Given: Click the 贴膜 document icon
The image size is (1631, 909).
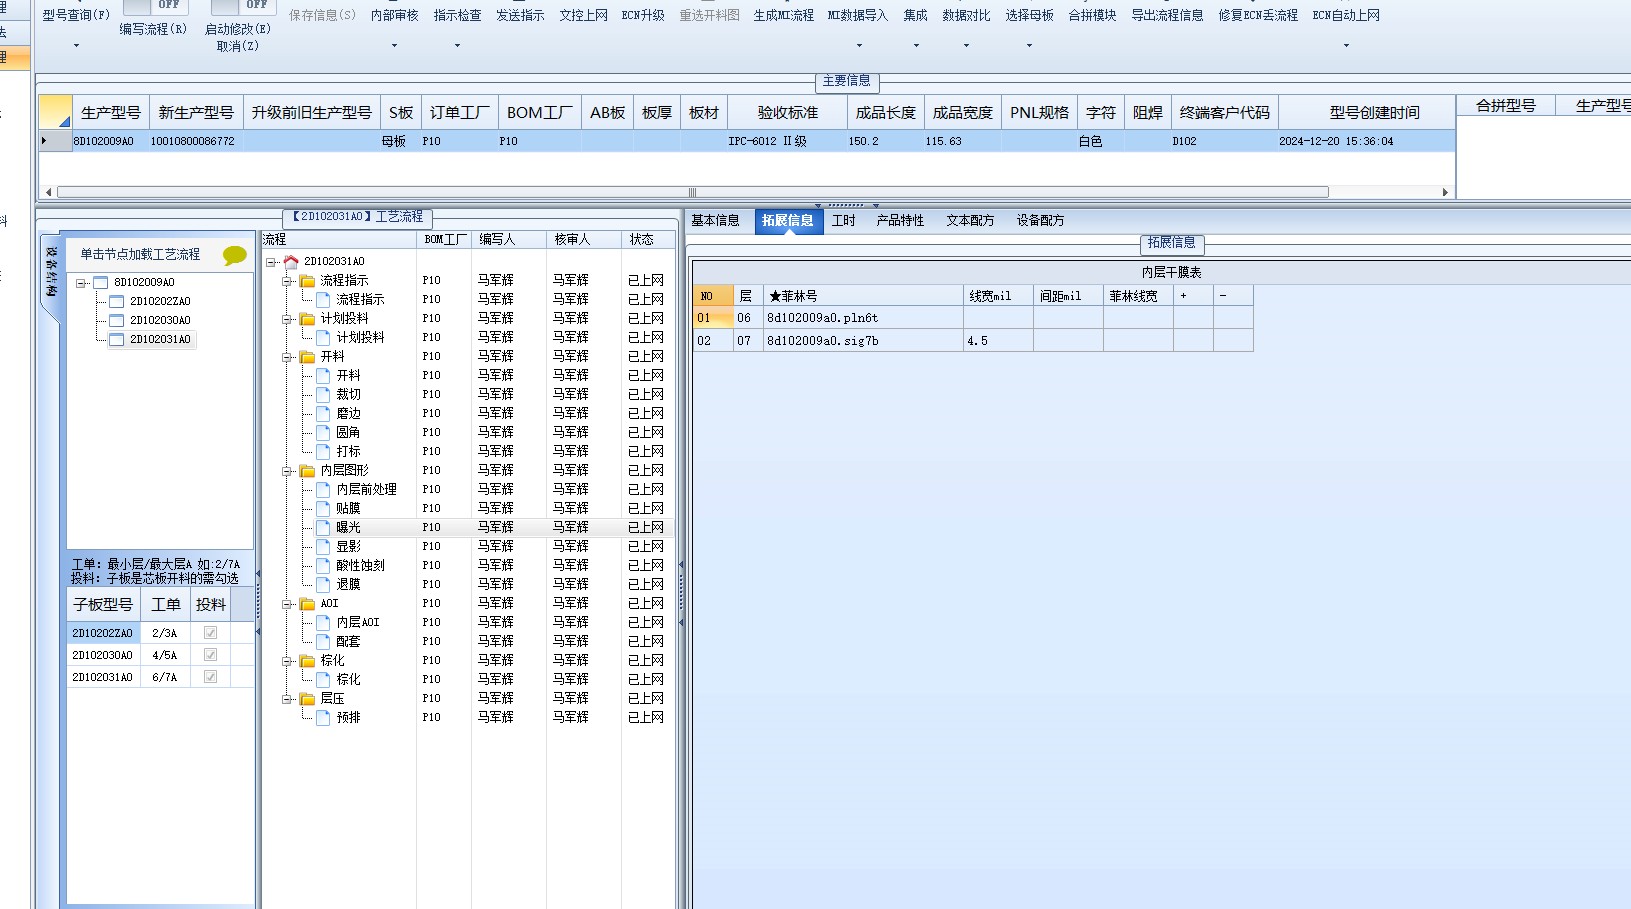Looking at the screenshot, I should [x=323, y=509].
